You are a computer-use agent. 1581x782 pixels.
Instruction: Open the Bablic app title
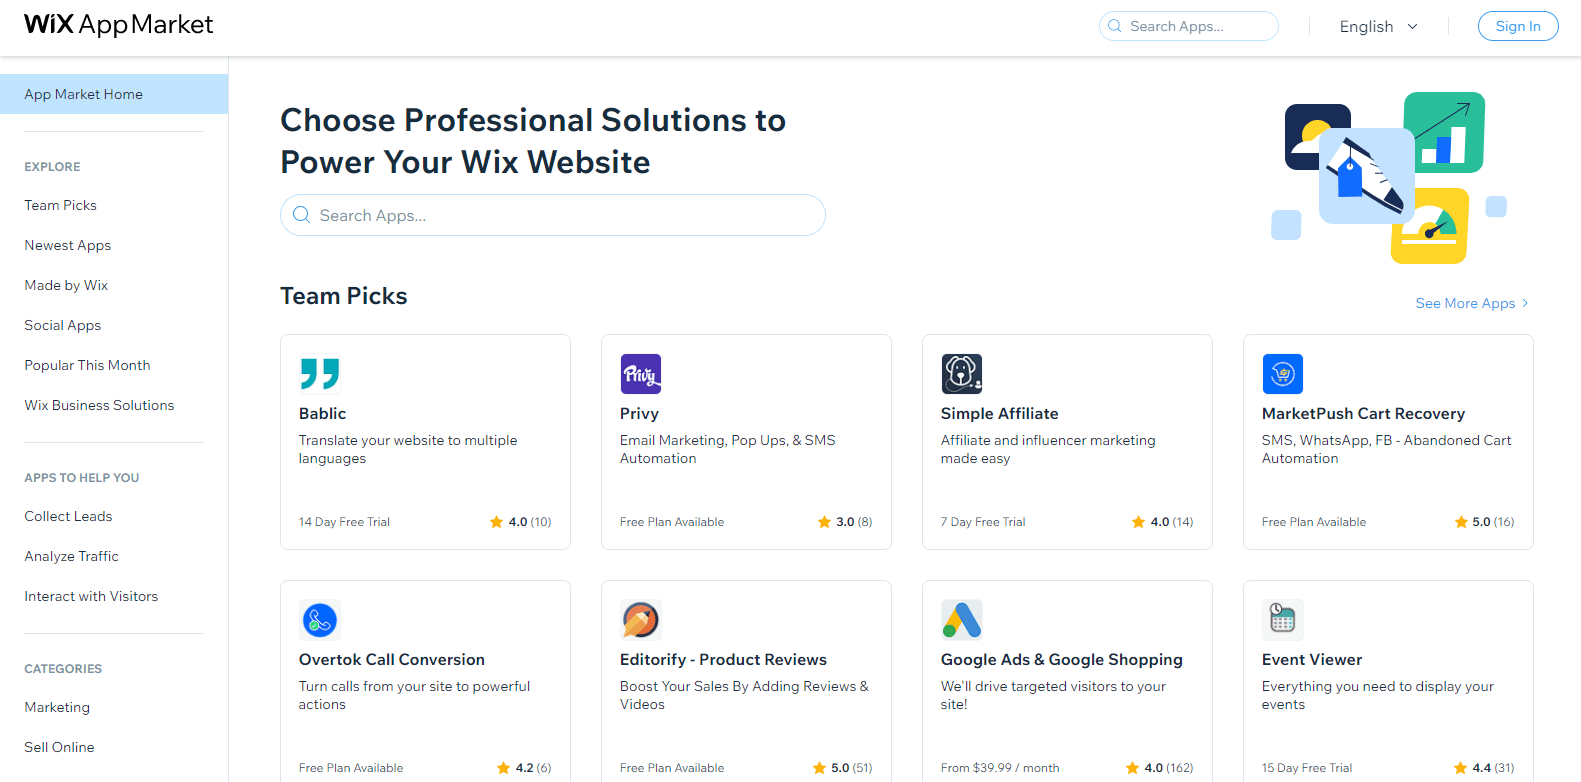click(x=323, y=413)
